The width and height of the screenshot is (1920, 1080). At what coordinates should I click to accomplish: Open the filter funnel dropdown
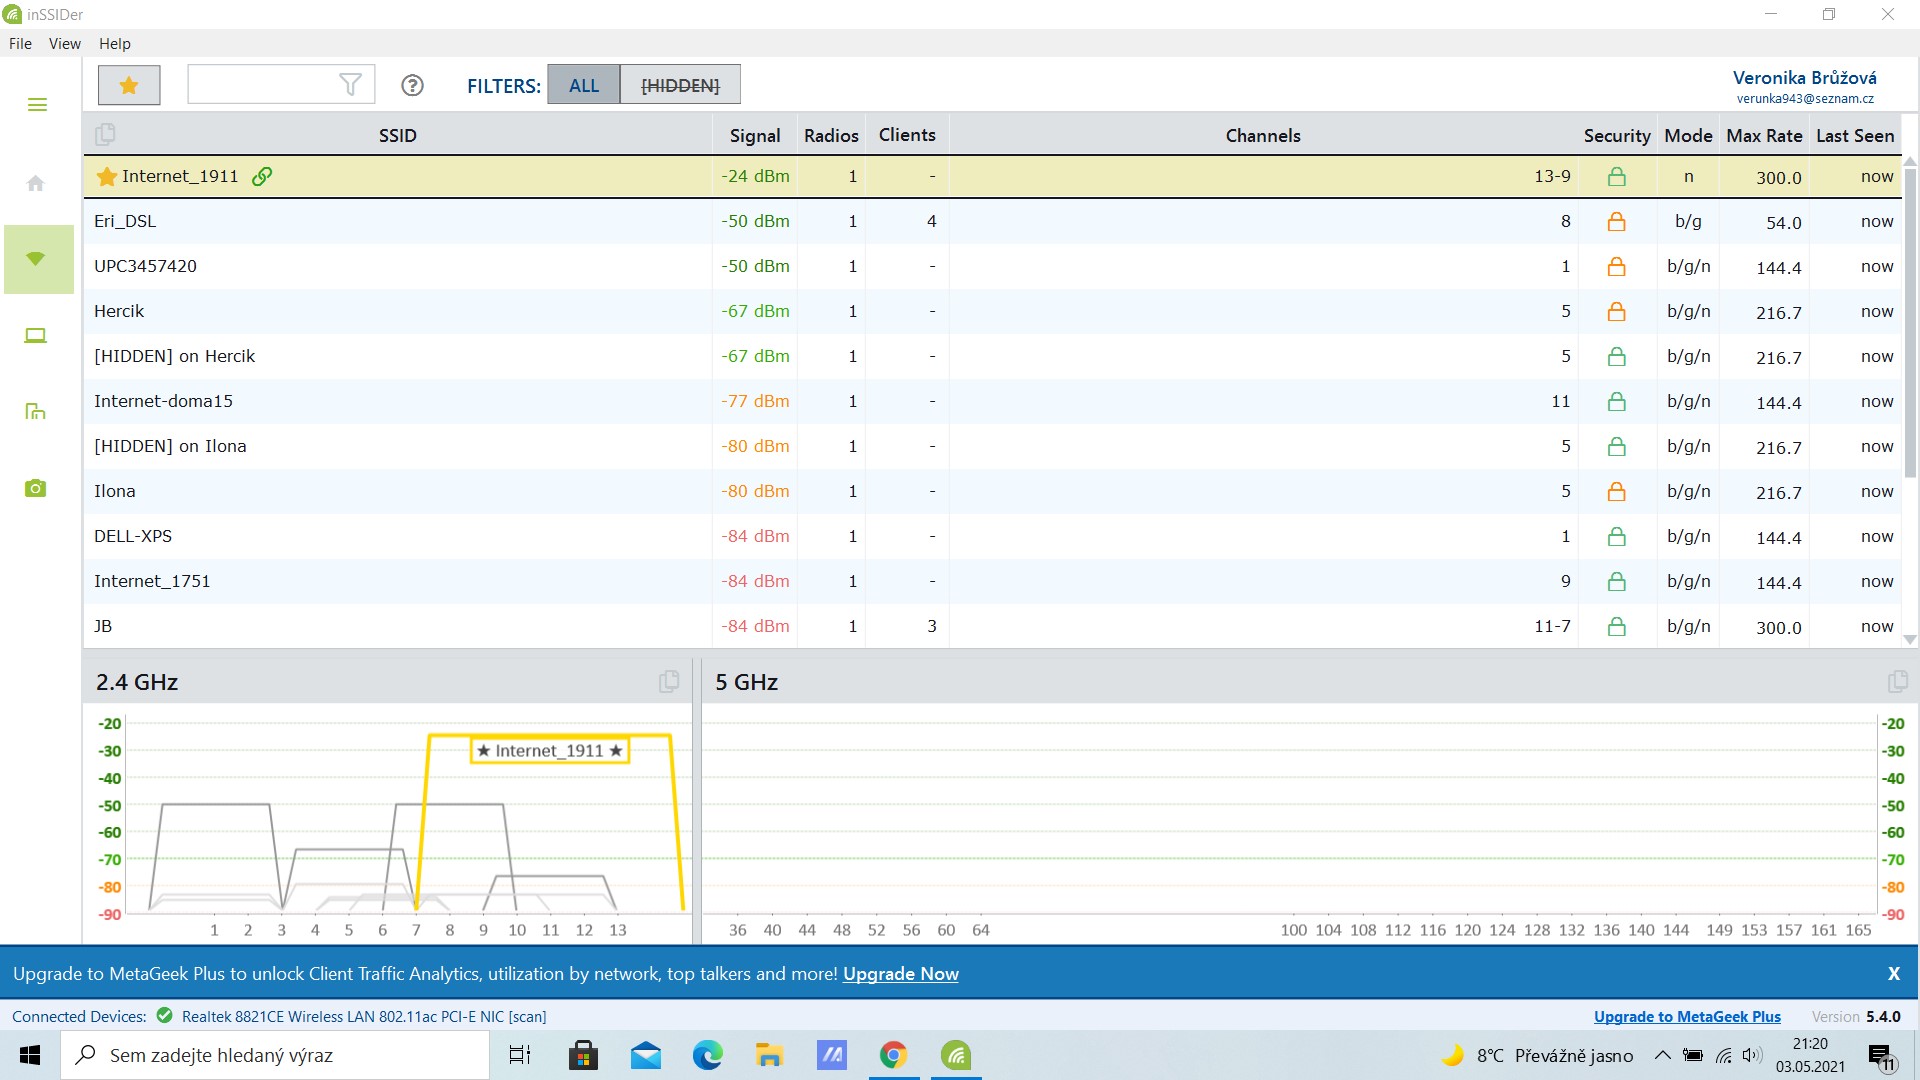350,85
